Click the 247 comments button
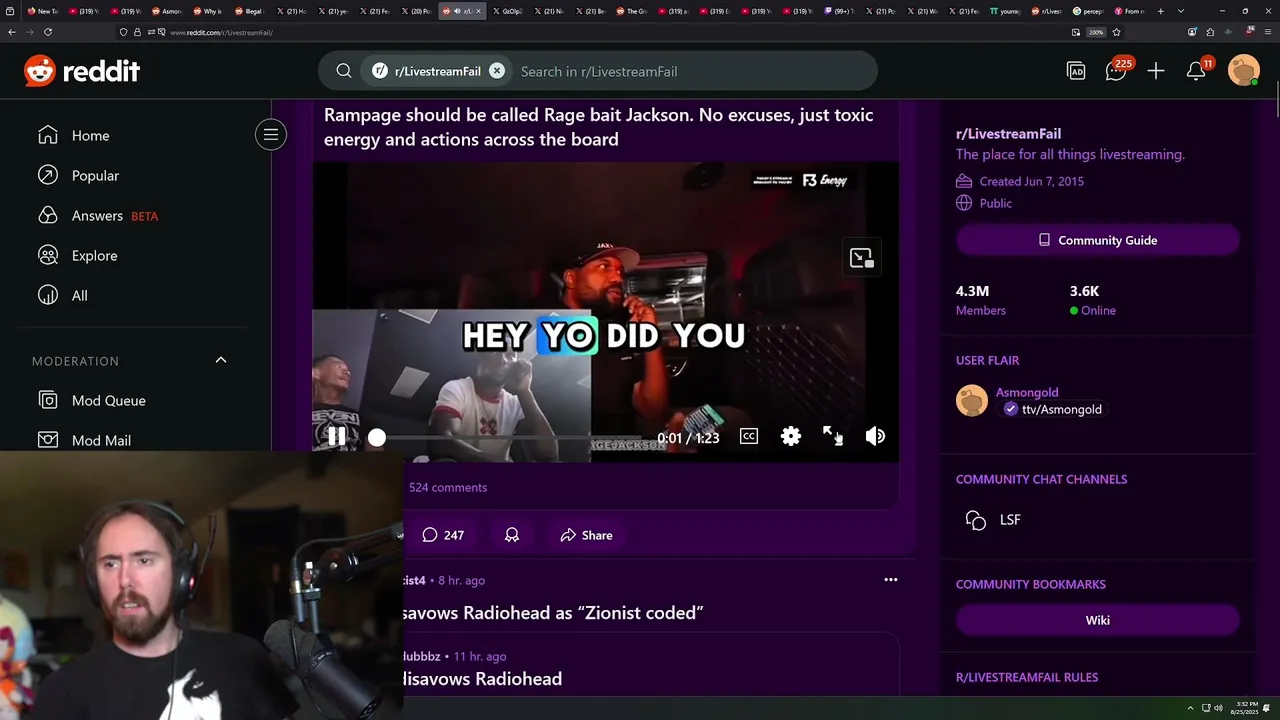The width and height of the screenshot is (1280, 720). pos(444,535)
